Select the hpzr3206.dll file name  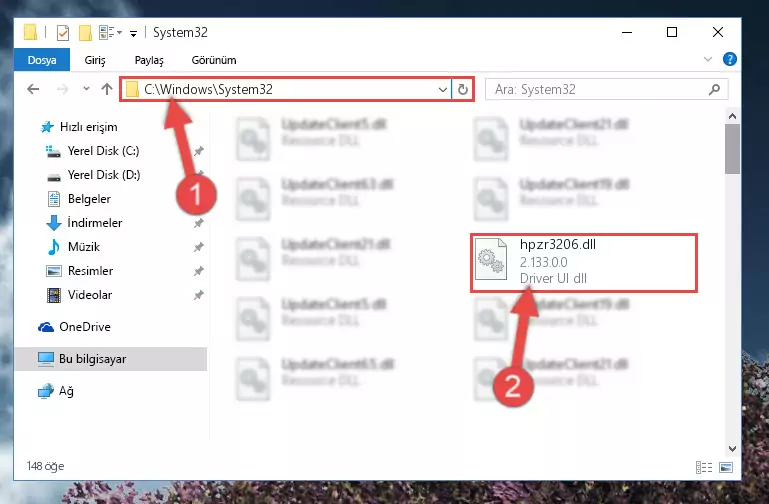(x=558, y=244)
